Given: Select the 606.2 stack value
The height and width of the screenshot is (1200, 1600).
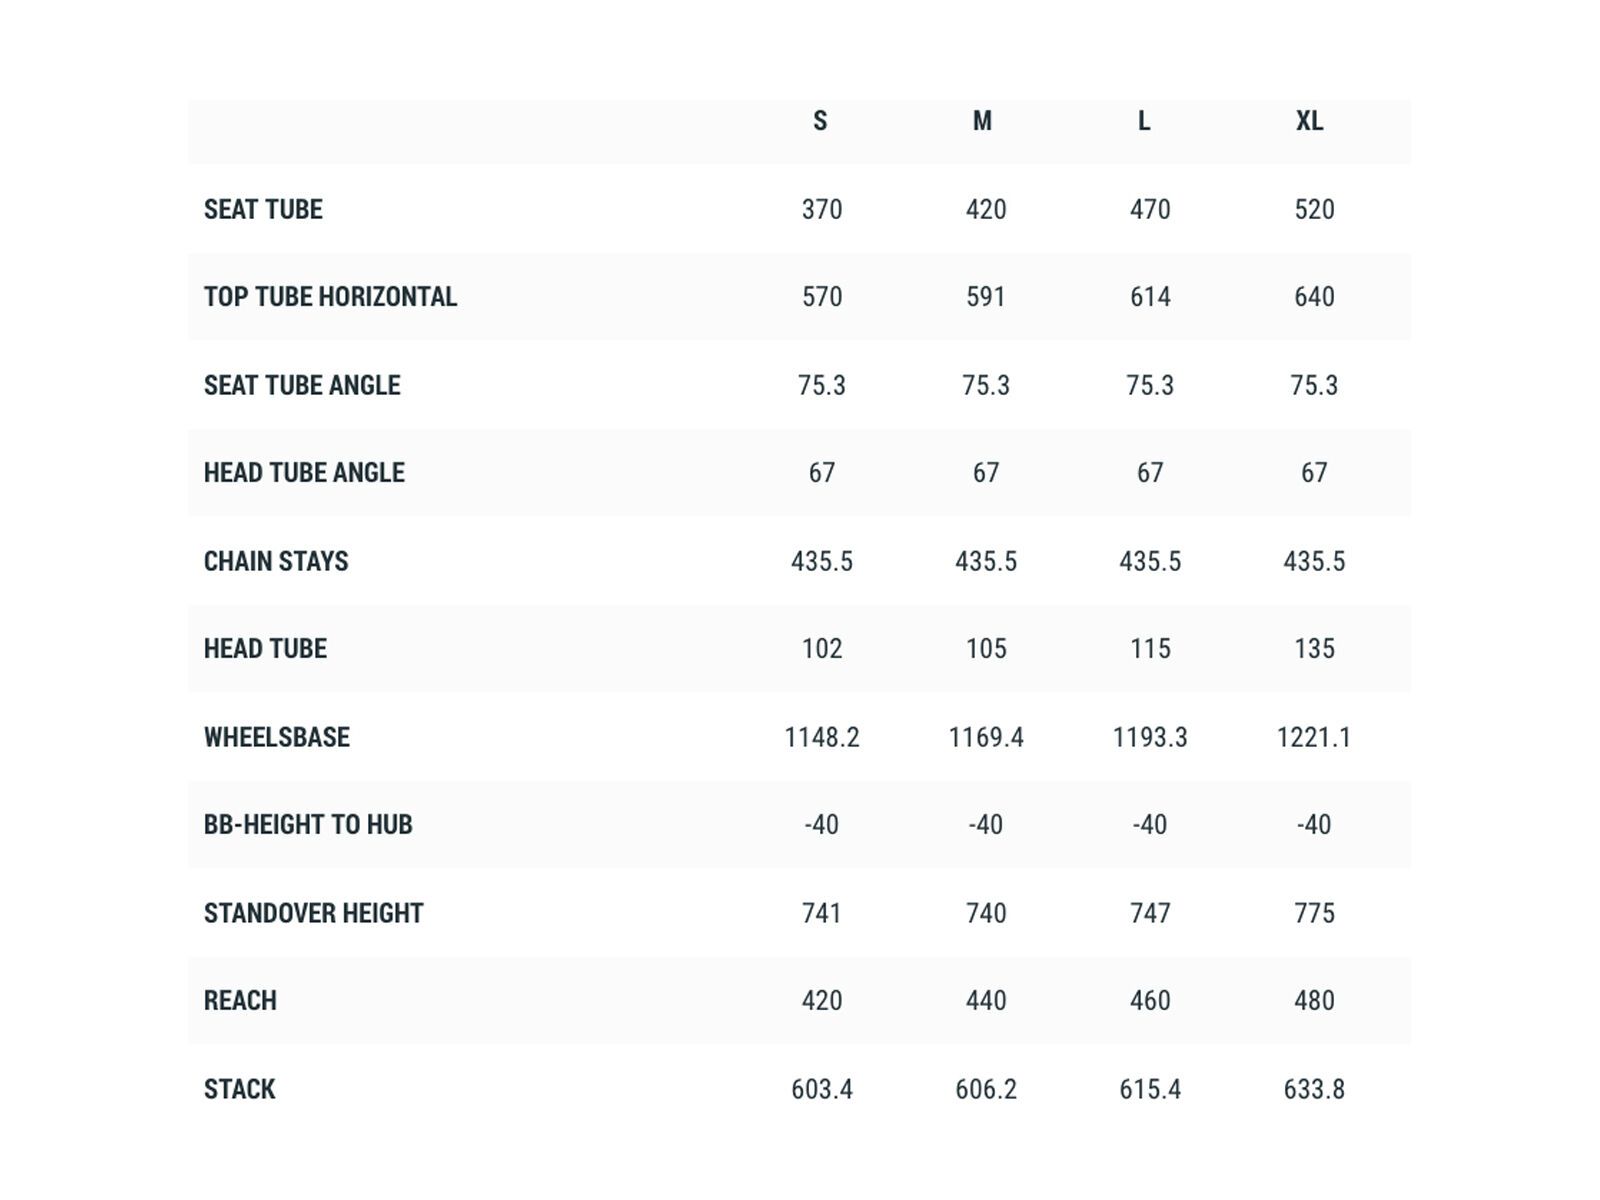Looking at the screenshot, I should coord(986,1089).
